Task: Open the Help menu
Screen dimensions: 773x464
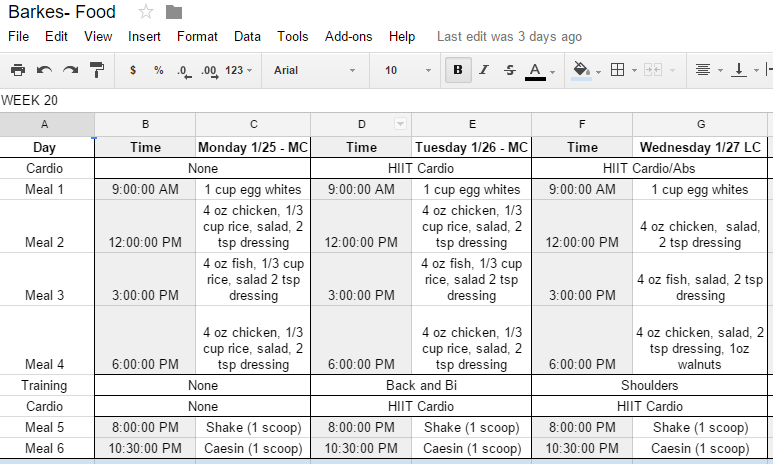Action: [x=402, y=36]
